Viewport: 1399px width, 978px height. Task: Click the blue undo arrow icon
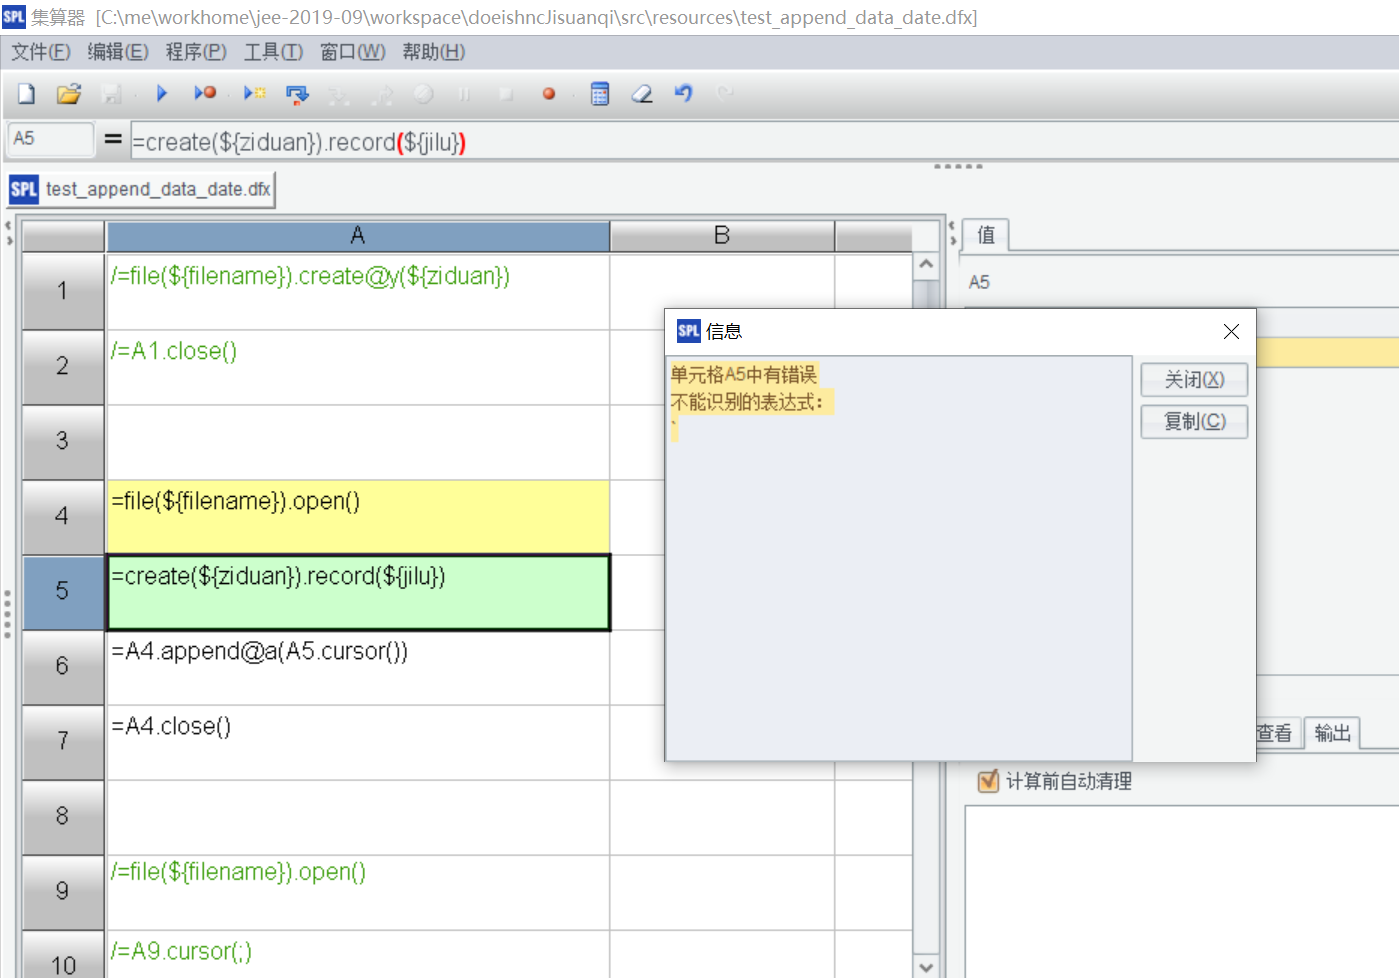684,94
